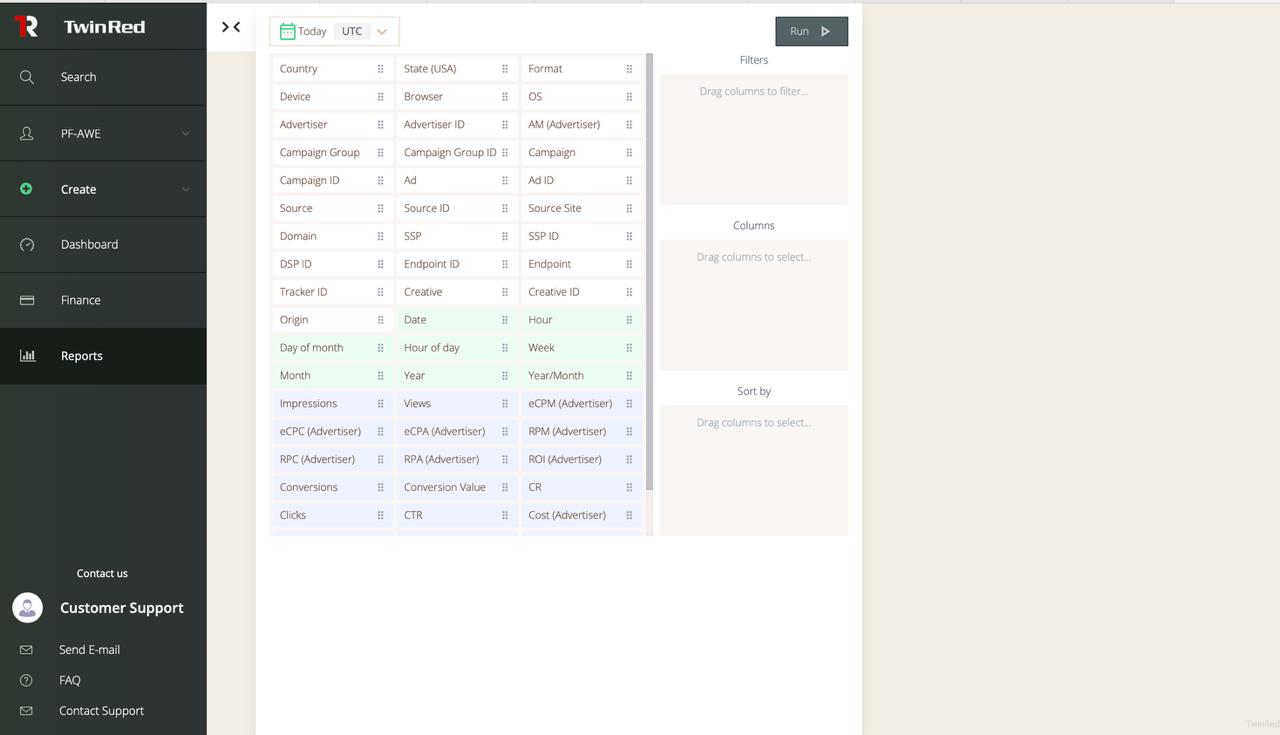Click the Search magnifier icon in sidebar
The width and height of the screenshot is (1280, 735).
(27, 77)
